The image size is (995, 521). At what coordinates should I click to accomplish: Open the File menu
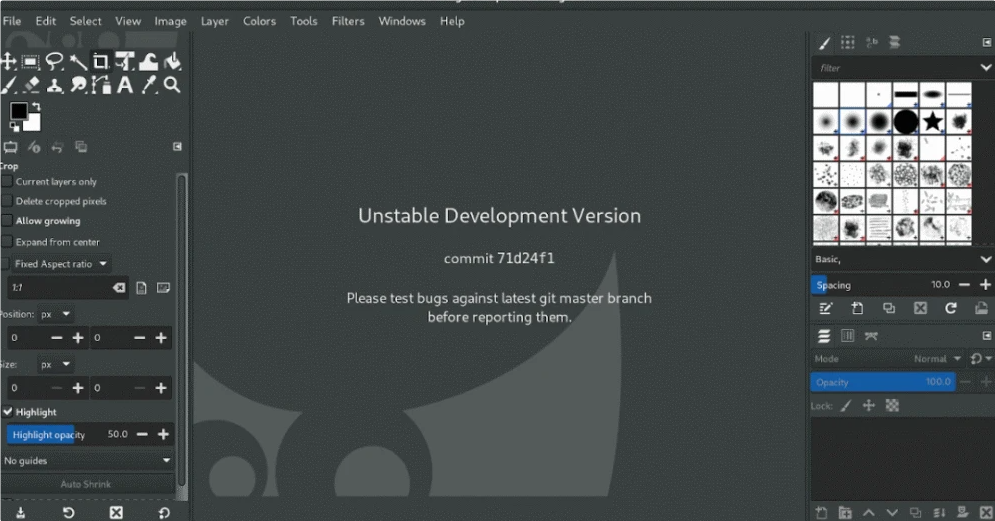click(x=12, y=21)
